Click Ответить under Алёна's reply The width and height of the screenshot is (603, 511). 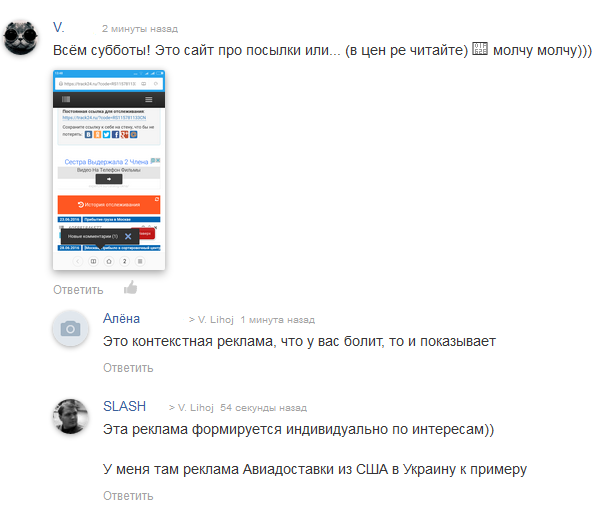[128, 368]
